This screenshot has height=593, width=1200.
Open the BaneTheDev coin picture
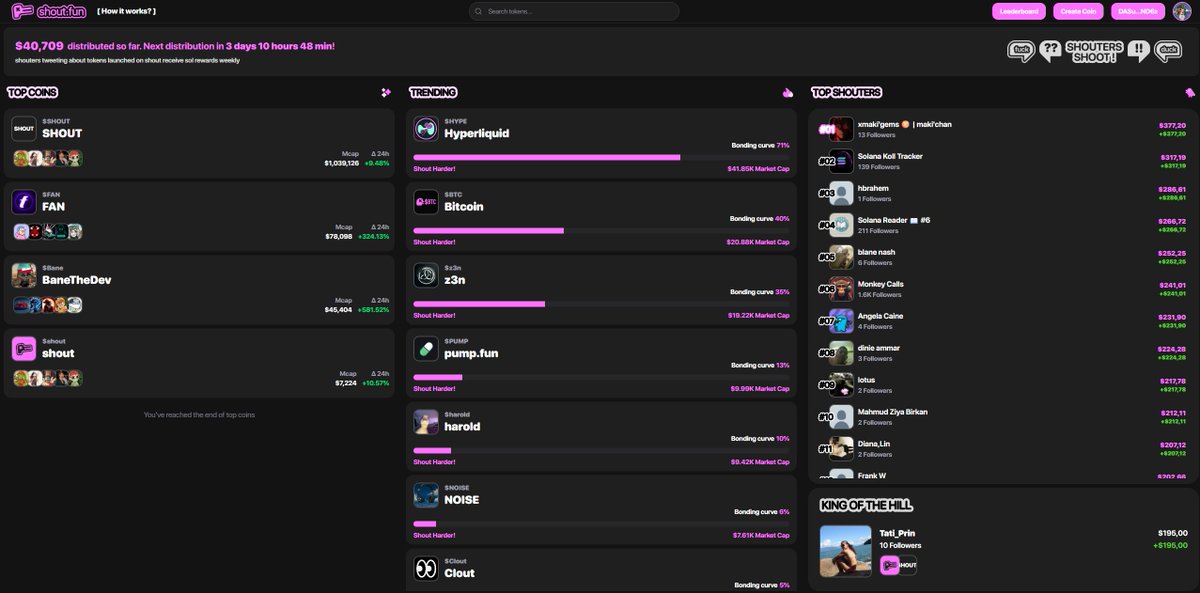(24, 275)
